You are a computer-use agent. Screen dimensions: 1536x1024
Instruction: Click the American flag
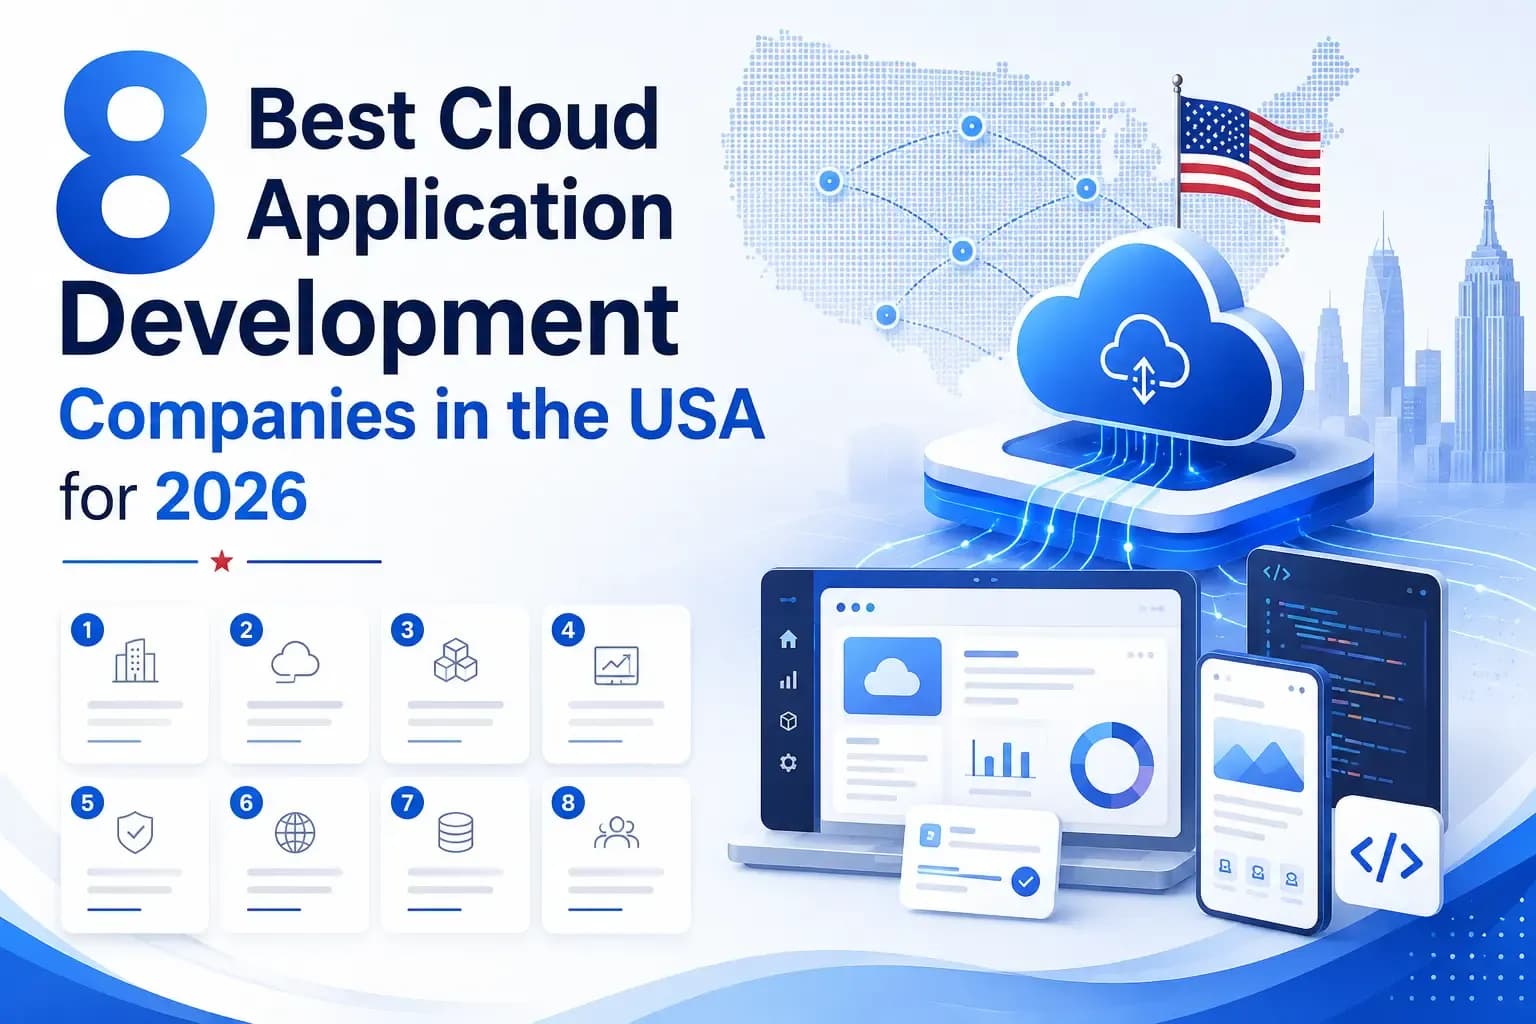(1249, 160)
